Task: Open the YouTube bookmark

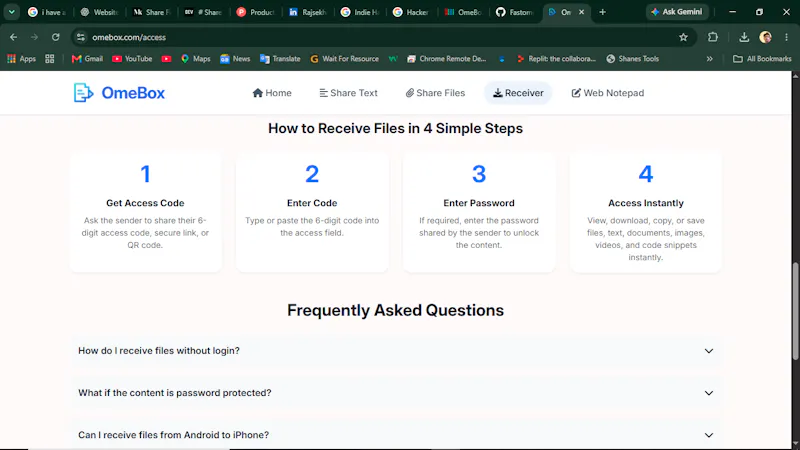Action: (132, 59)
